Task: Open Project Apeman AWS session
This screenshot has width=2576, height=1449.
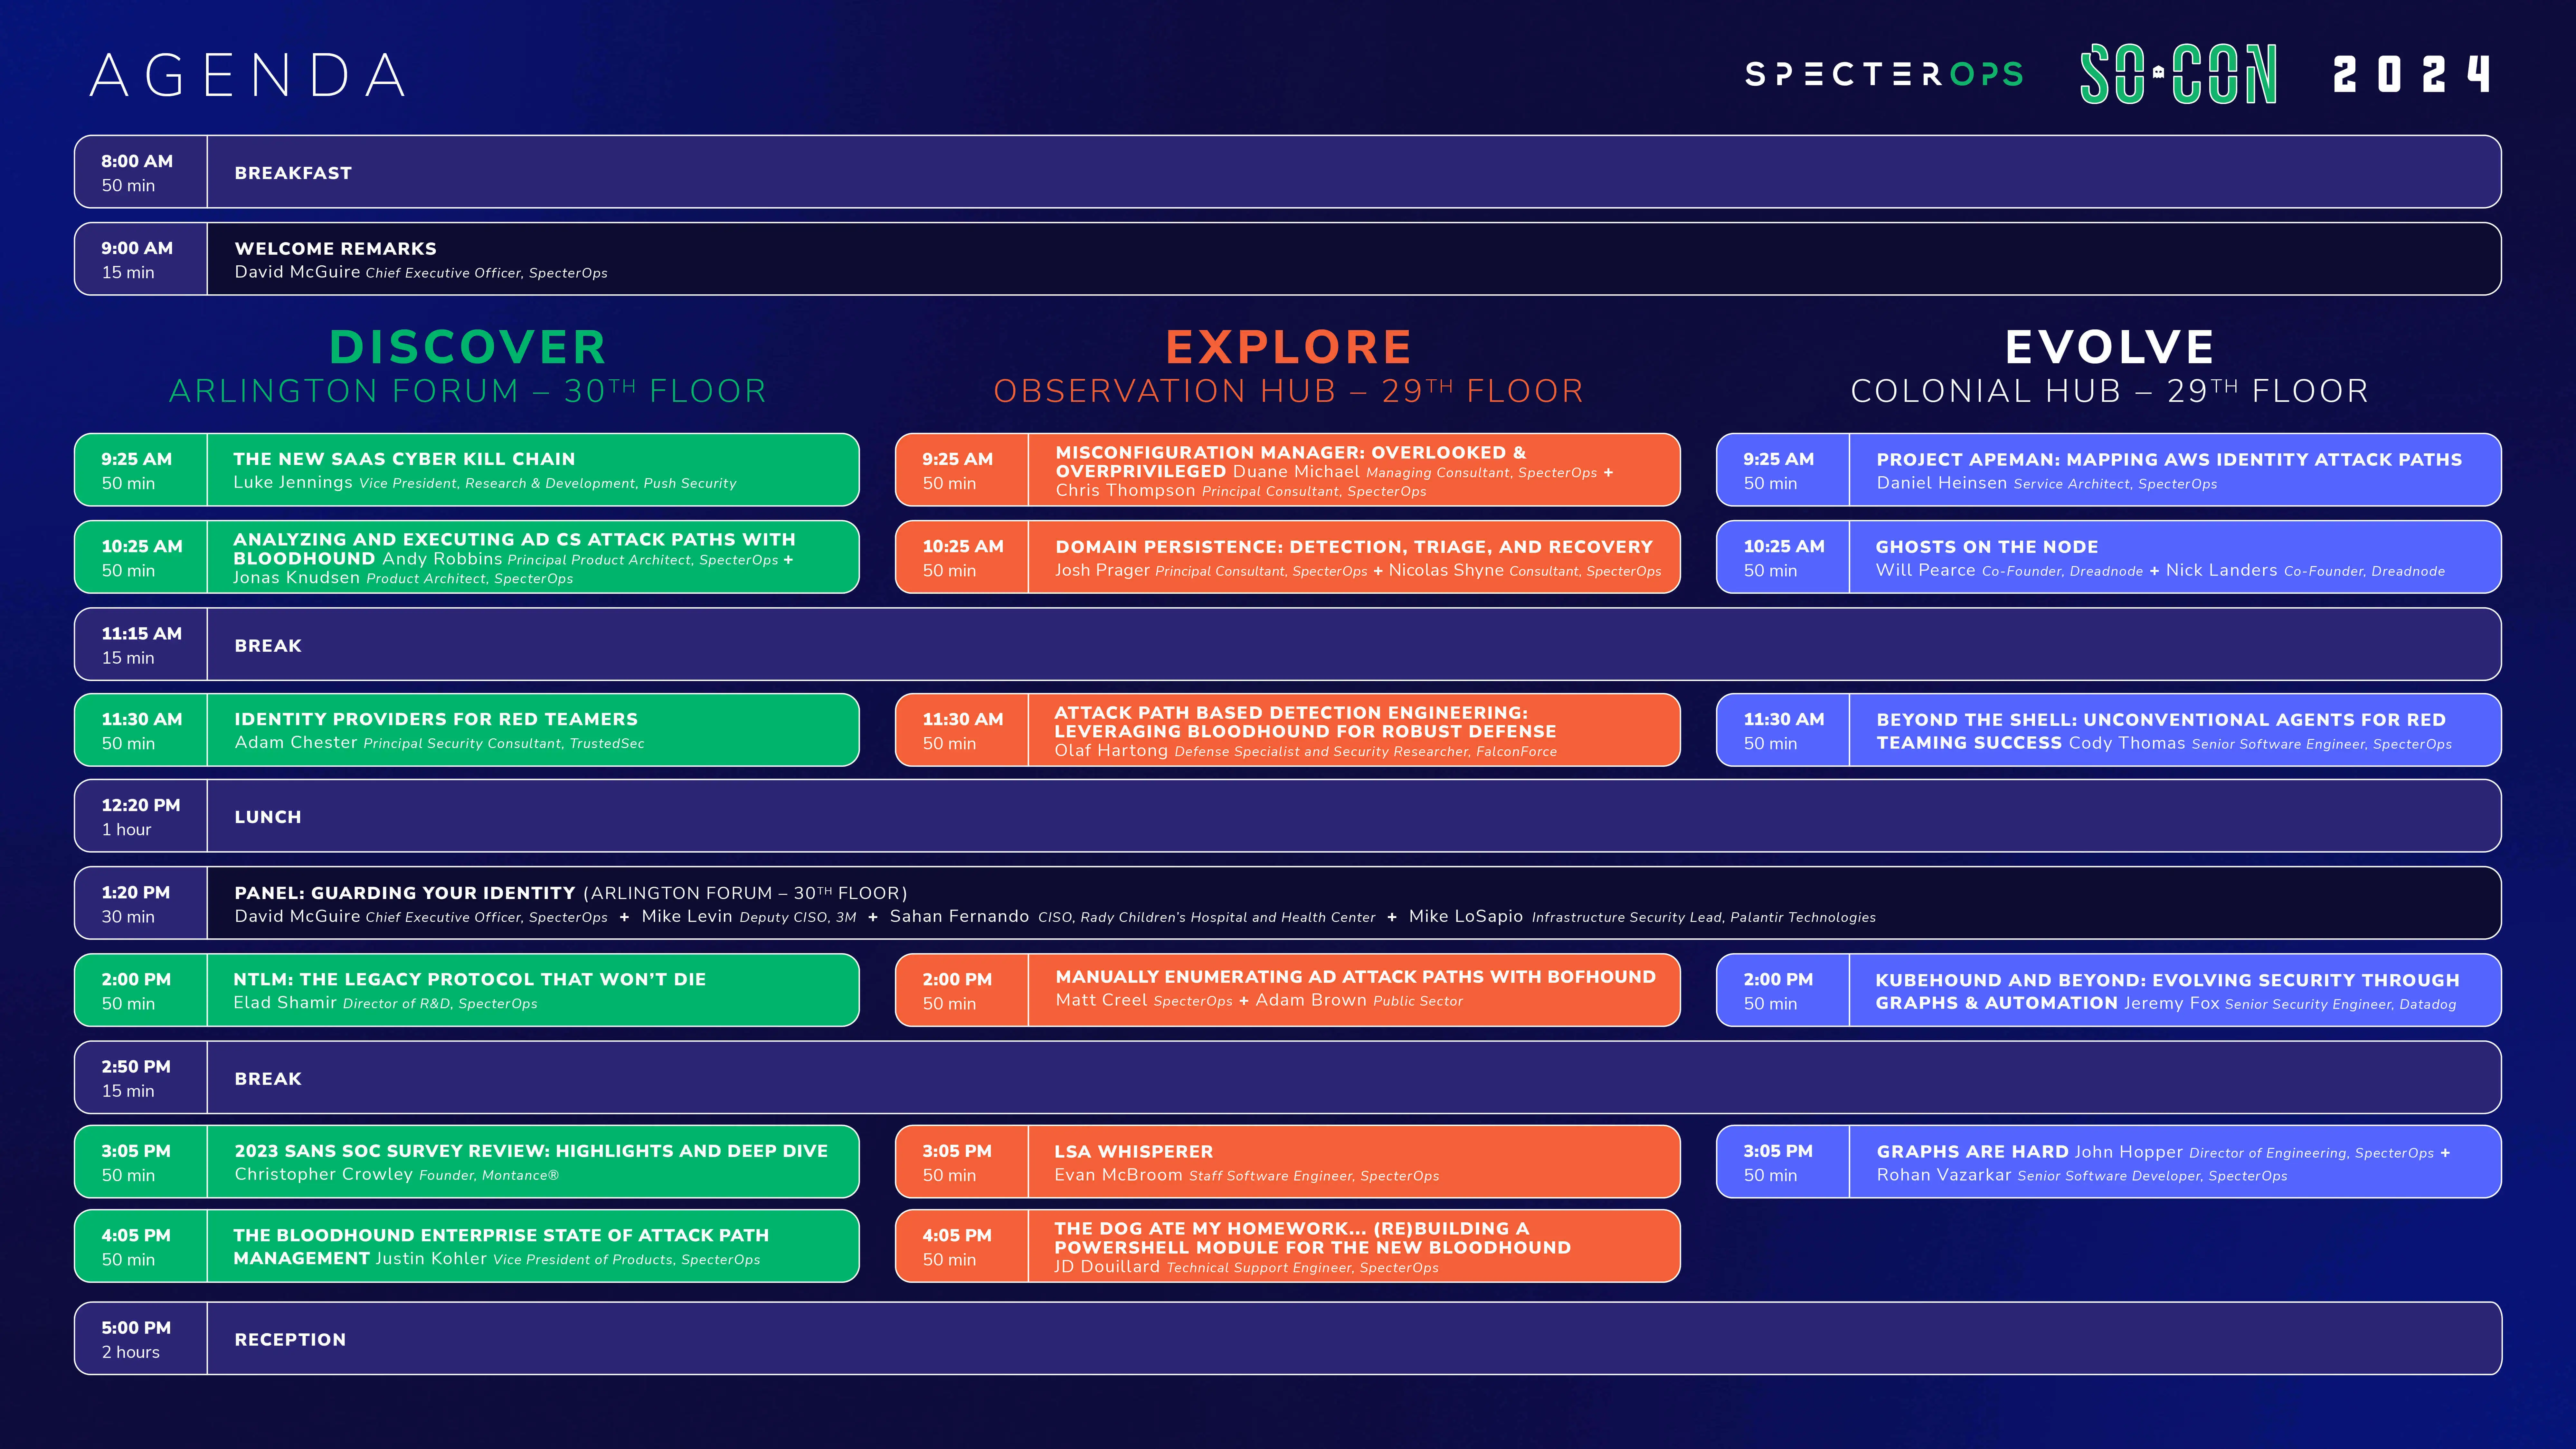Action: coord(2109,470)
